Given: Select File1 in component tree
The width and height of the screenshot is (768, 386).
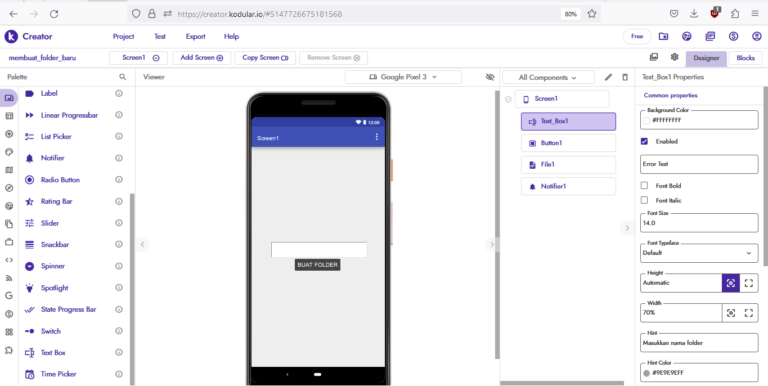Looking at the screenshot, I should 568,165.
